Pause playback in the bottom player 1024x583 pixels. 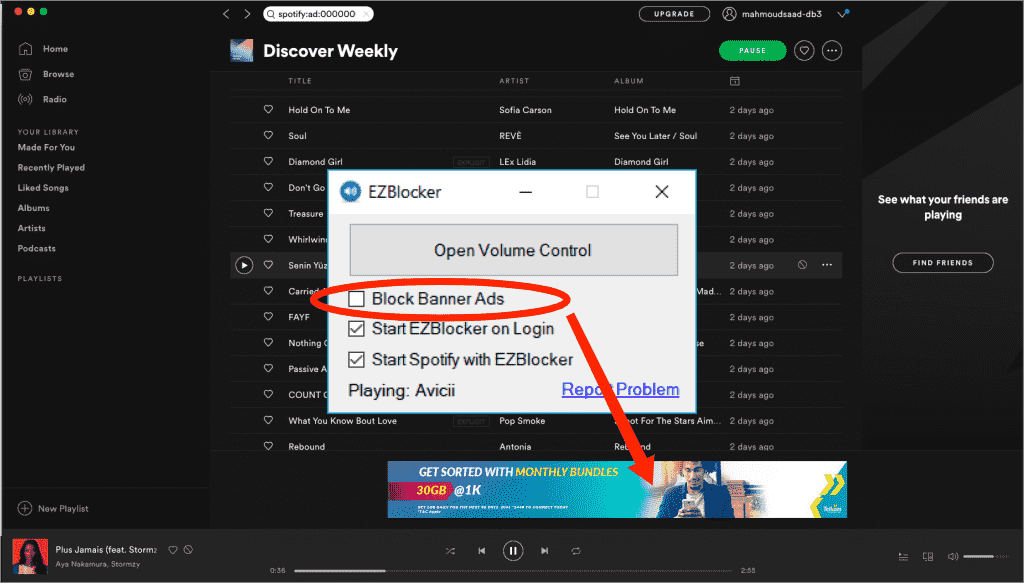click(513, 551)
